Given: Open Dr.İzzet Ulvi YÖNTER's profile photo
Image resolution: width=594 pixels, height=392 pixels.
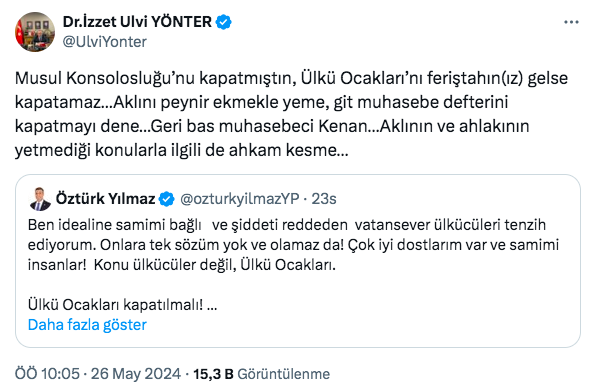Looking at the screenshot, I should click(35, 32).
